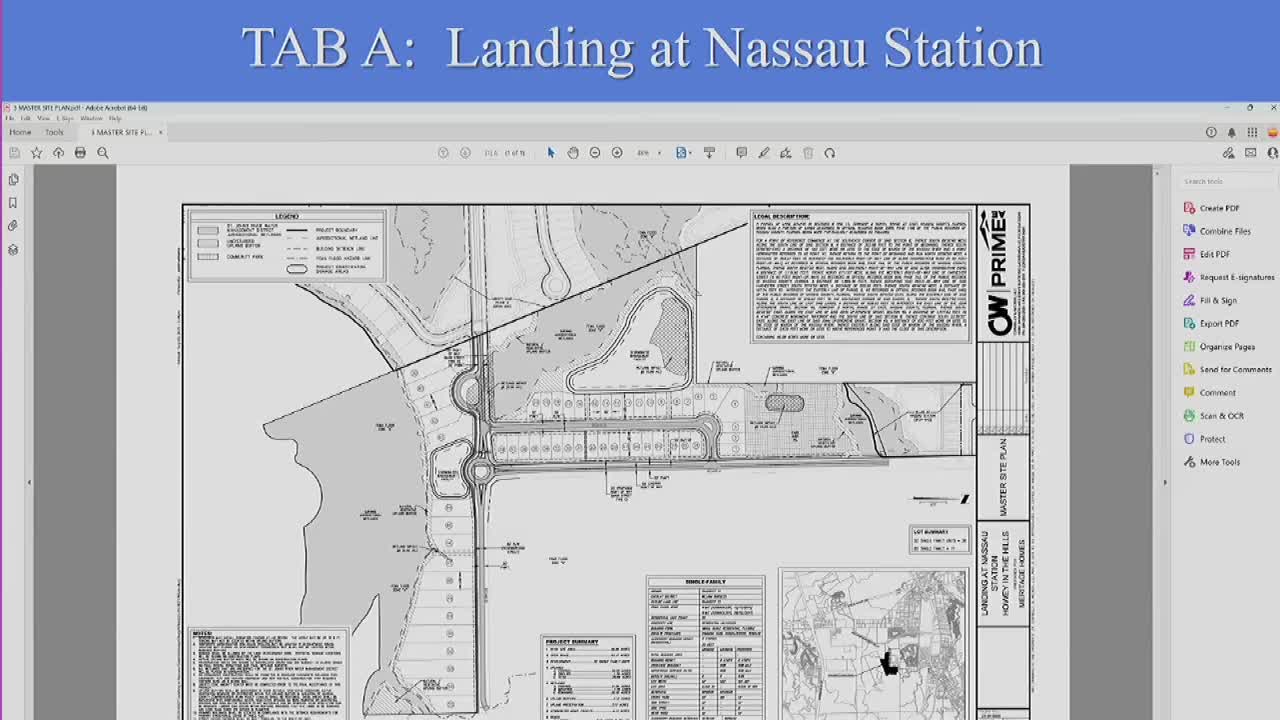The image size is (1280, 720).
Task: Open the Bookmarks panel icon
Action: (13, 203)
